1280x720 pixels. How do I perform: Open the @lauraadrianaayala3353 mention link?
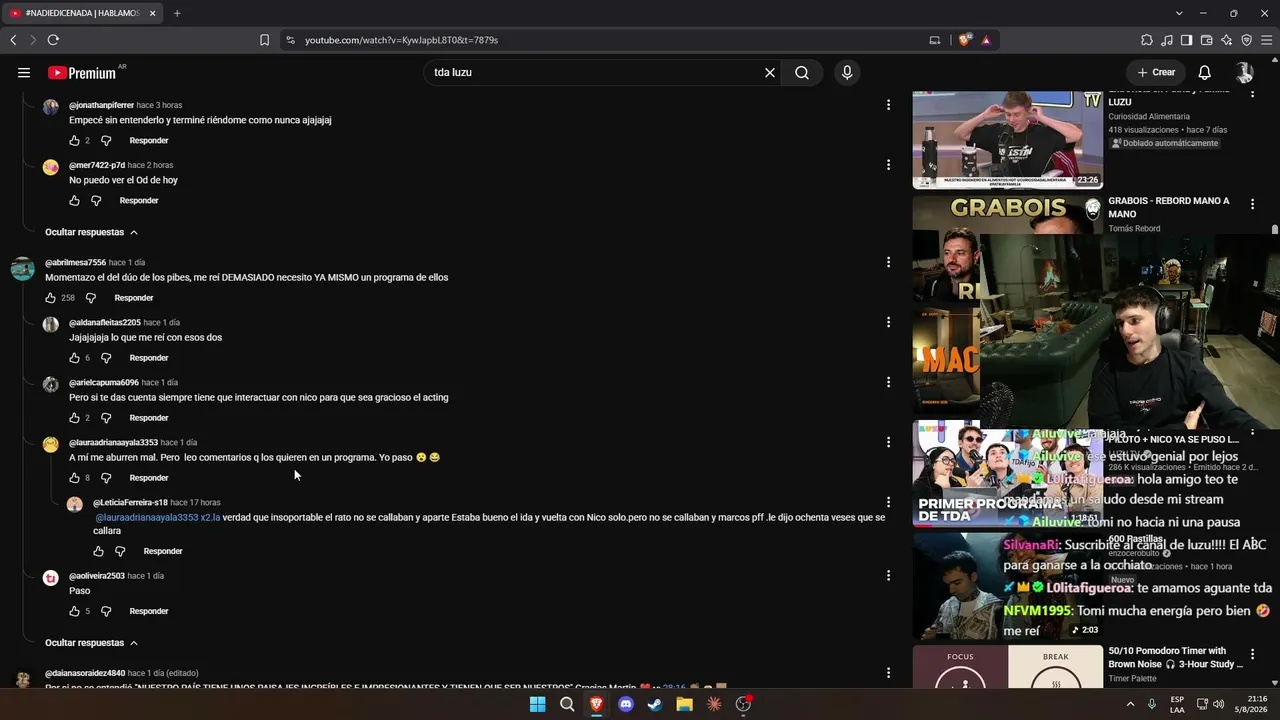146,518
